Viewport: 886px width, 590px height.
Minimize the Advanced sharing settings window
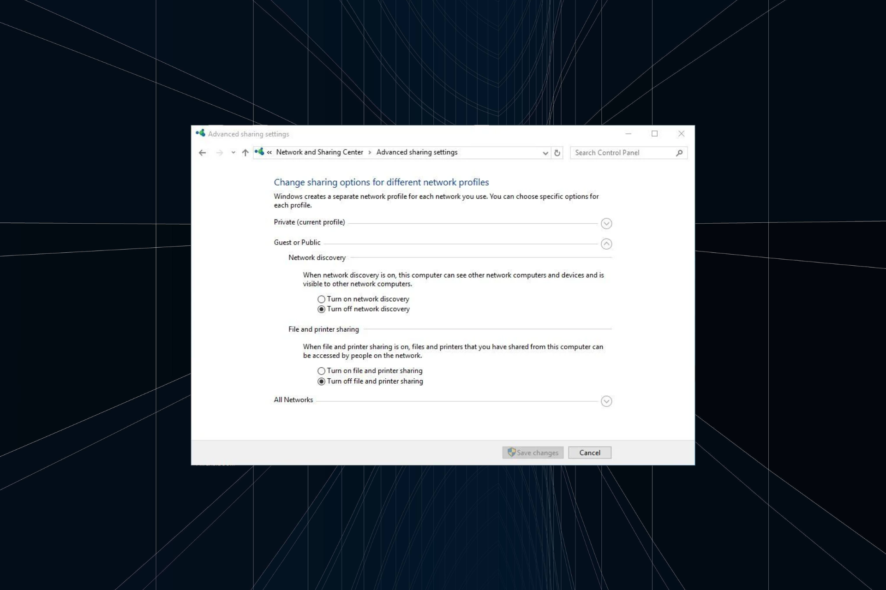click(628, 134)
